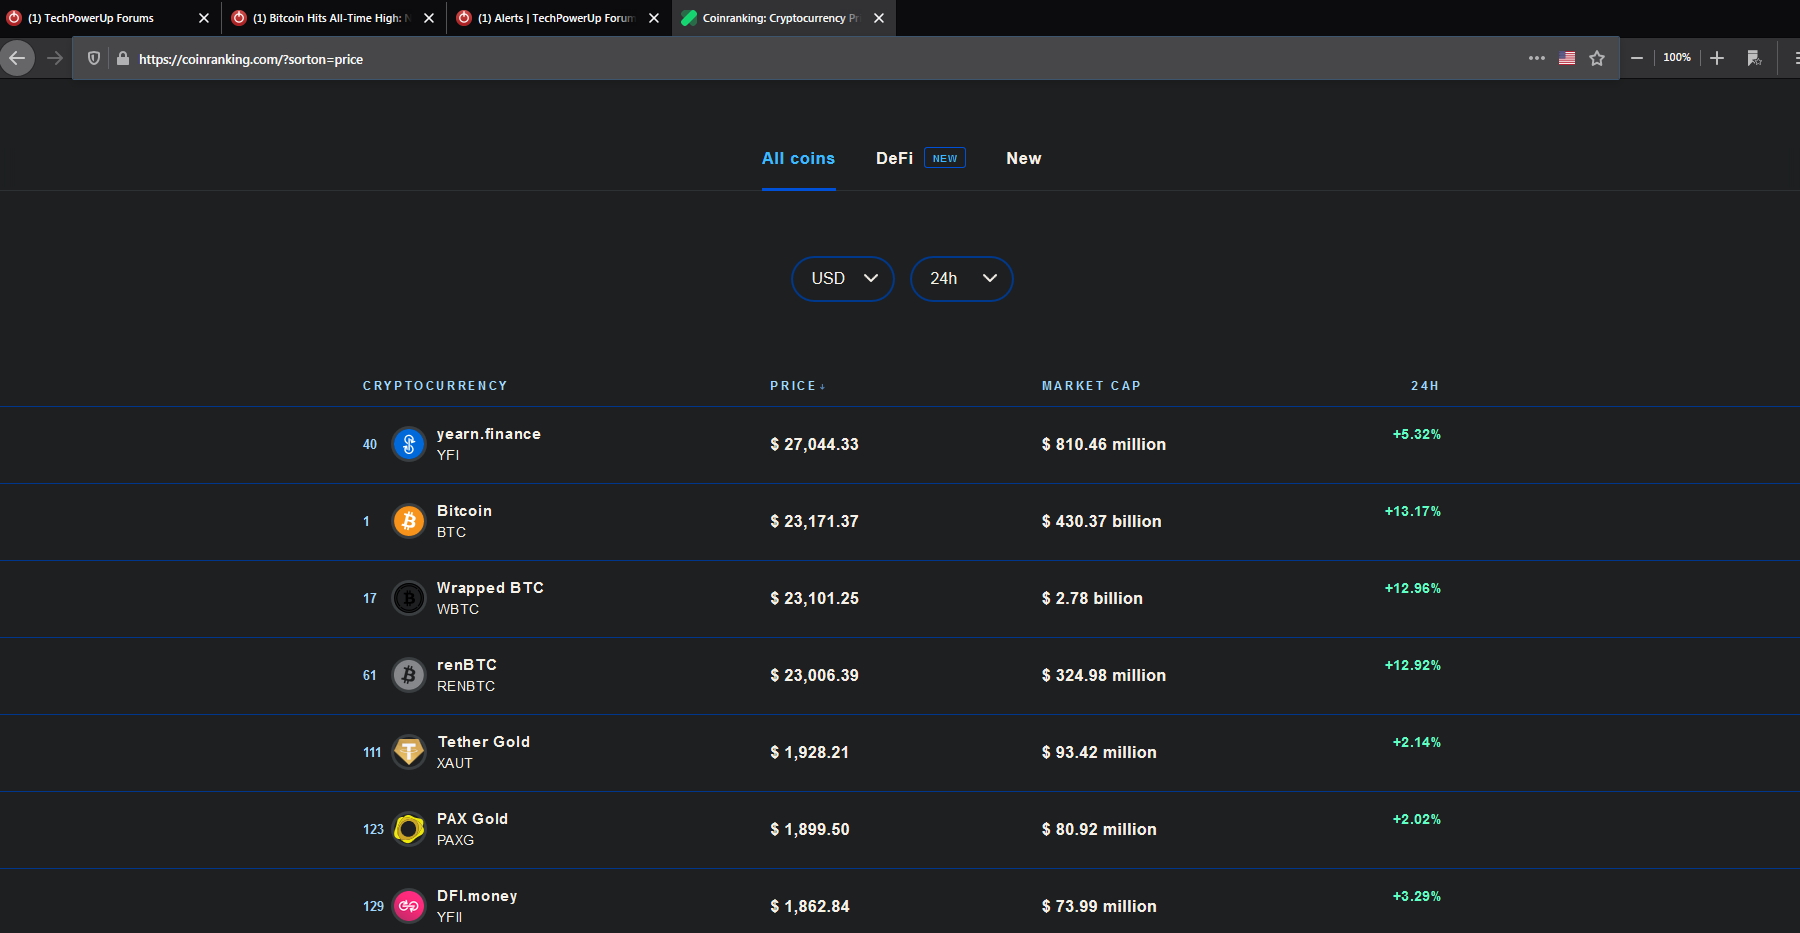Open the Tether Gold coin link

tap(484, 742)
